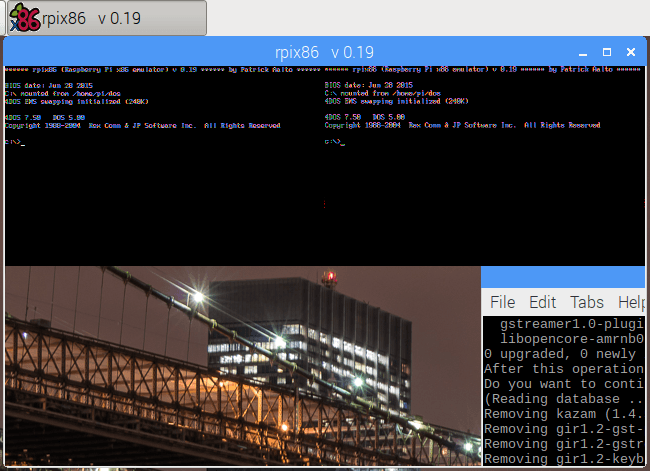Click the rpix86 v 0.19 window title
This screenshot has height=471, width=650.
[x=324, y=53]
